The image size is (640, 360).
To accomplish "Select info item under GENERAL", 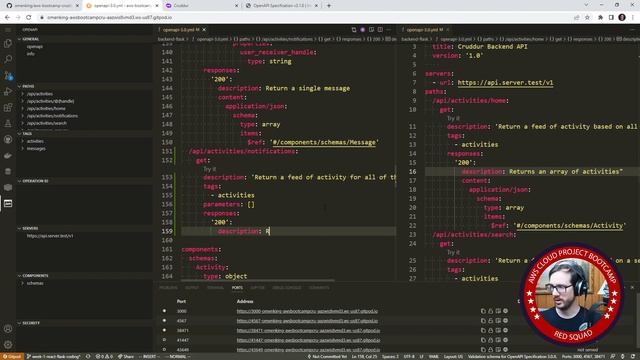I will 31,54.
